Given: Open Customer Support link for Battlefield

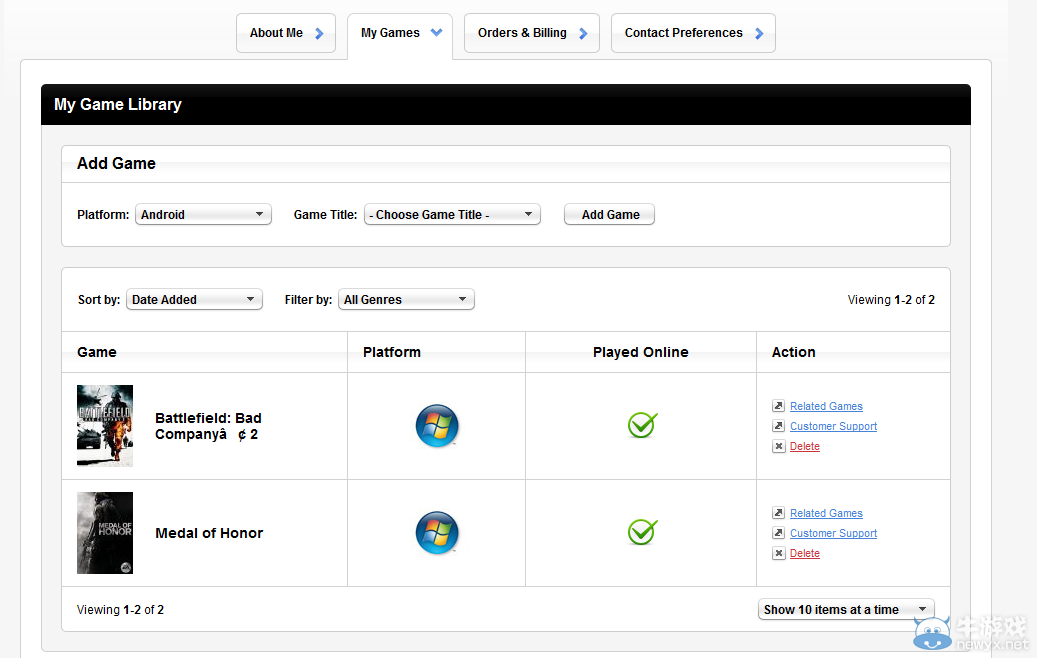Looking at the screenshot, I should (833, 427).
